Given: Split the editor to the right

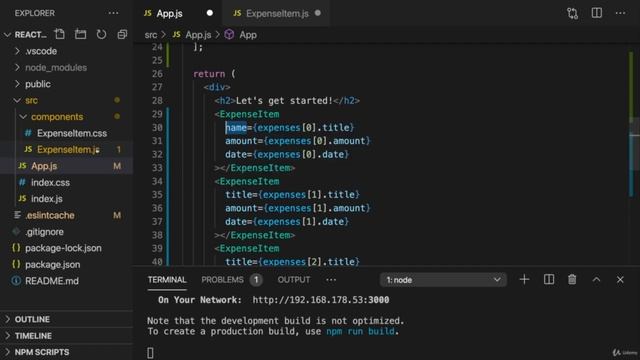Looking at the screenshot, I should click(x=597, y=13).
